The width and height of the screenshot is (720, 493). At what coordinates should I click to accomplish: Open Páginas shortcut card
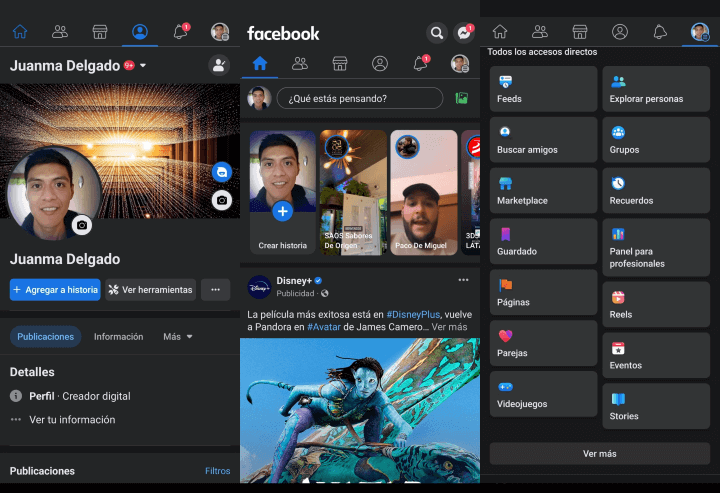[543, 292]
